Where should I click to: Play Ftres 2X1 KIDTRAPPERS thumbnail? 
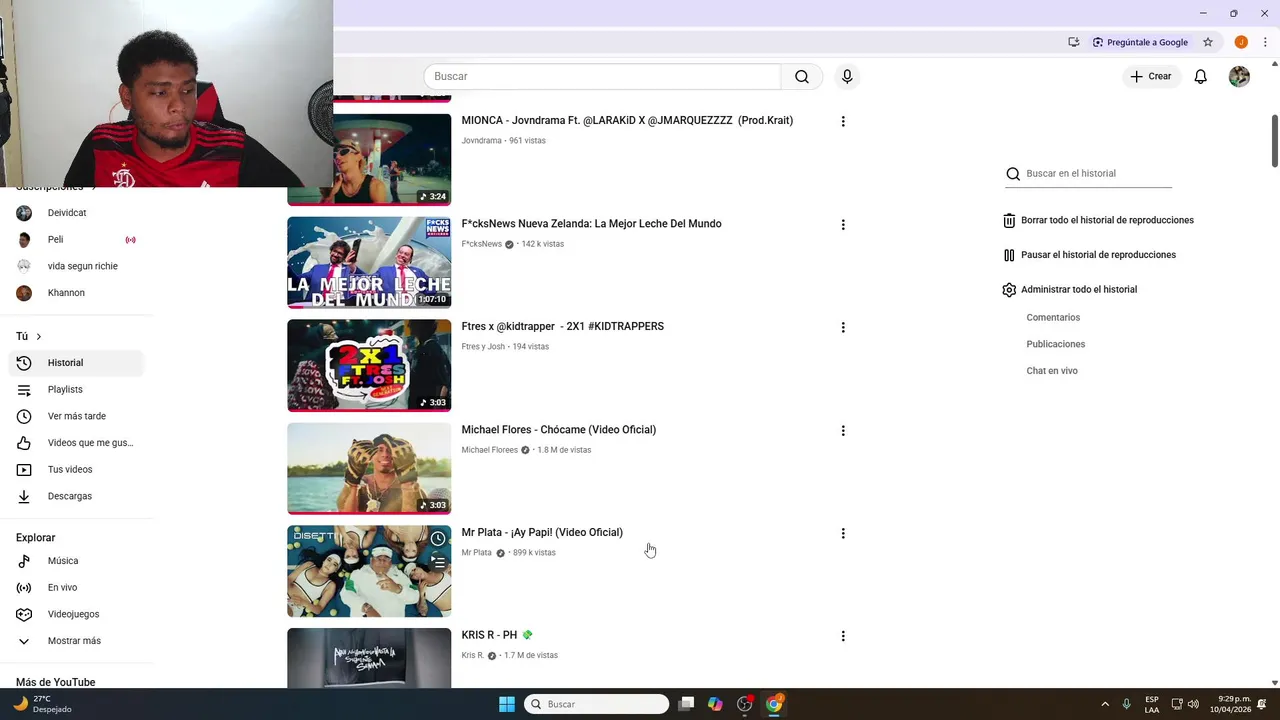pos(369,365)
